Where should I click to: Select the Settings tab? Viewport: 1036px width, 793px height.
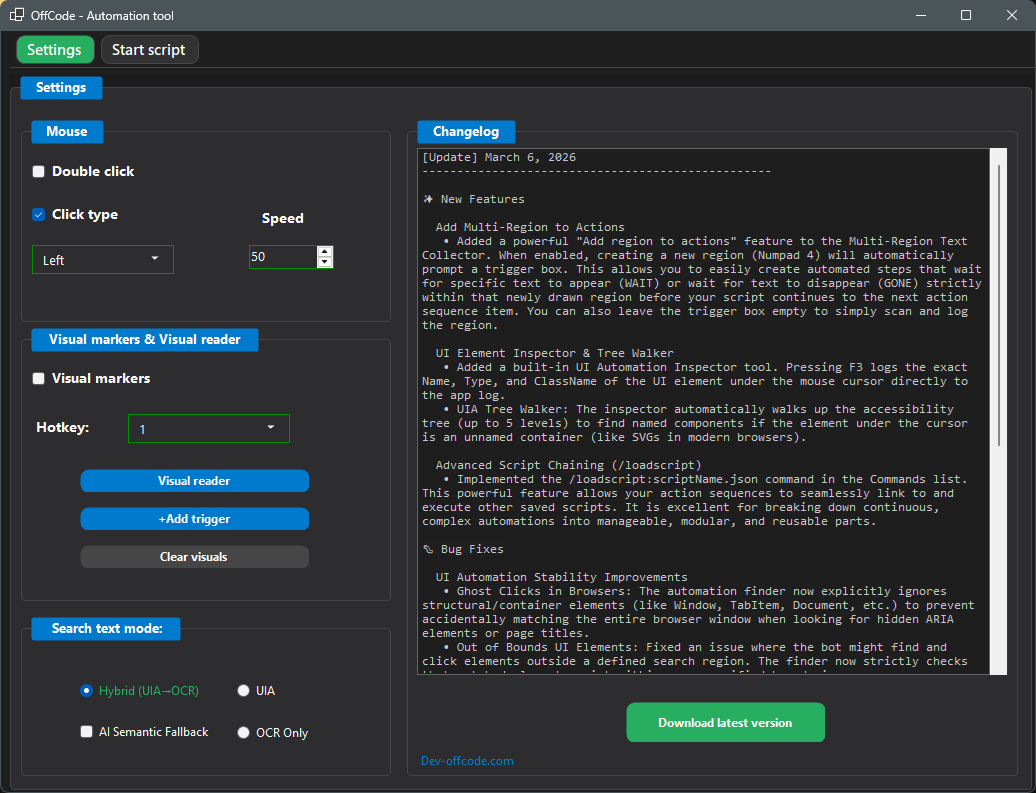tap(55, 49)
